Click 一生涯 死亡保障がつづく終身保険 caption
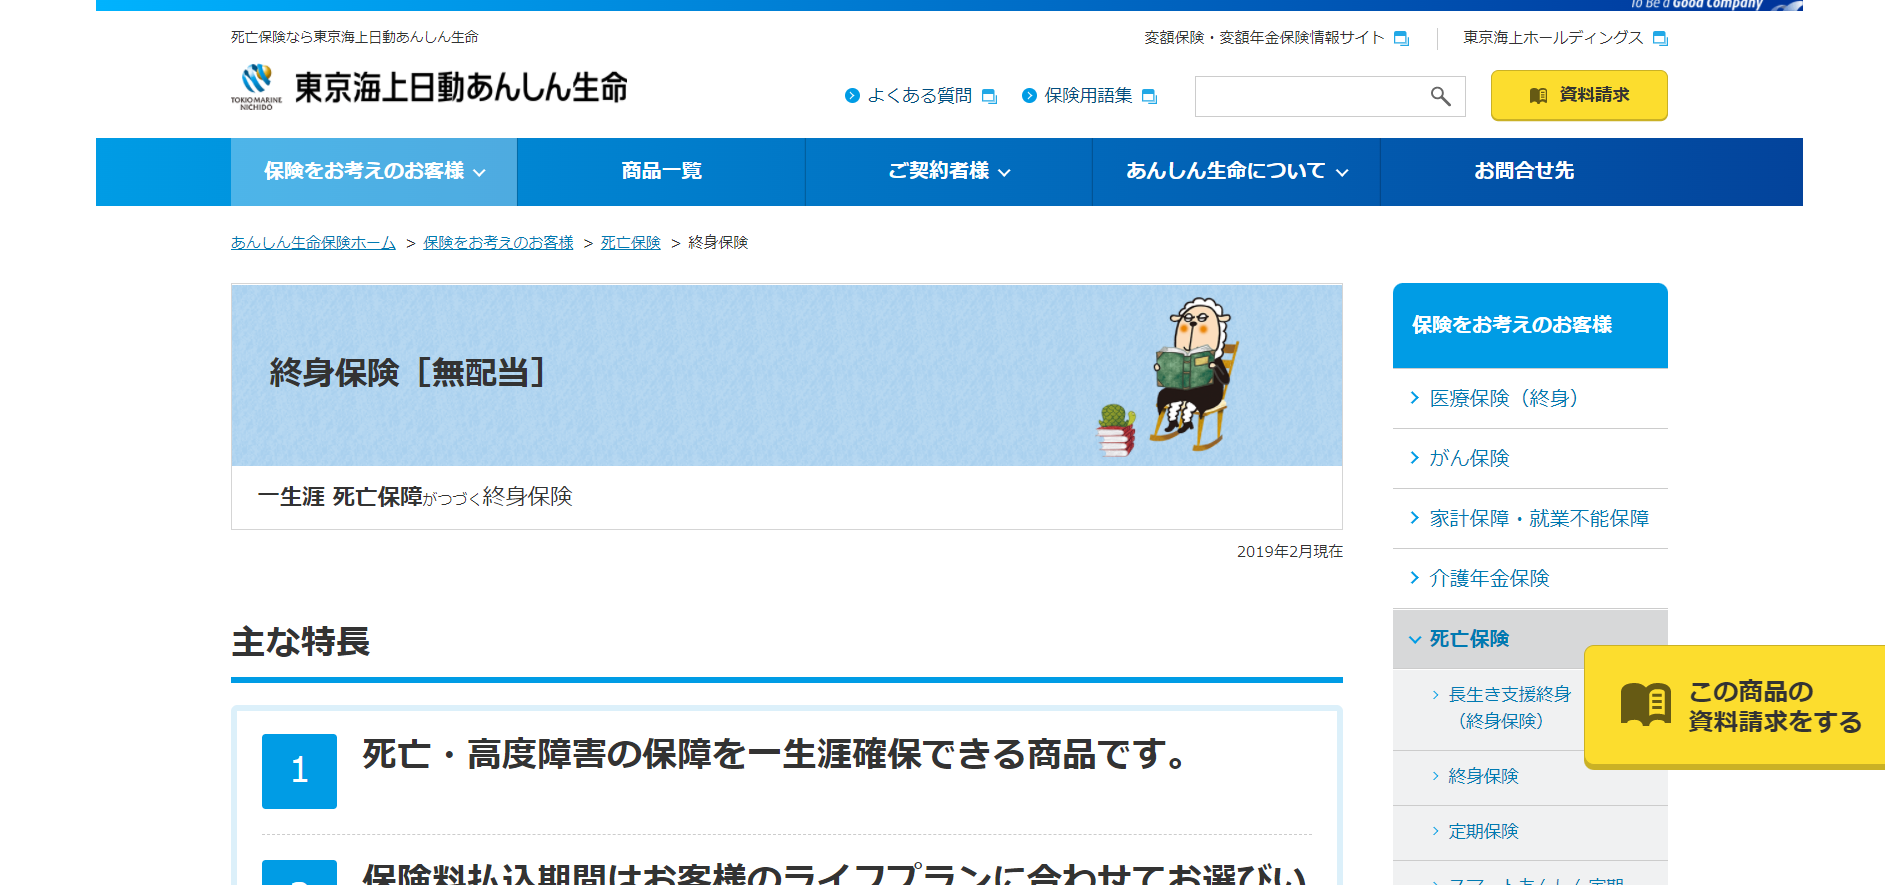 (415, 497)
